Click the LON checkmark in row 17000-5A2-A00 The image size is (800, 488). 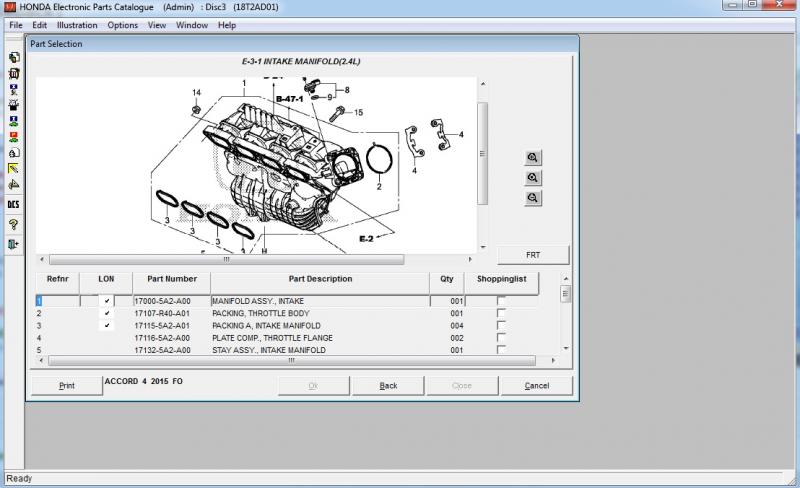(107, 301)
